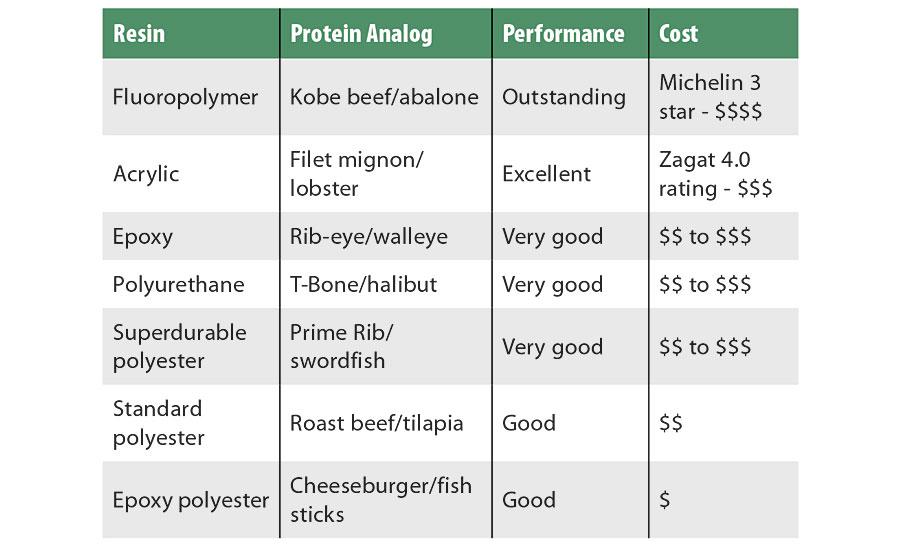Click the Performance column header

tap(563, 34)
